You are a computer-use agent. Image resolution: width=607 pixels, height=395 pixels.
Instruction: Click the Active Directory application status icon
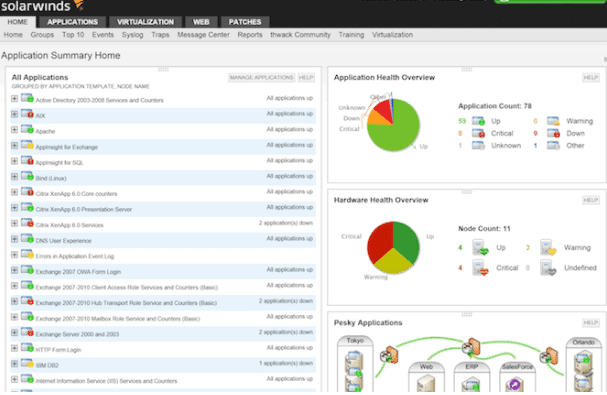coord(27,98)
